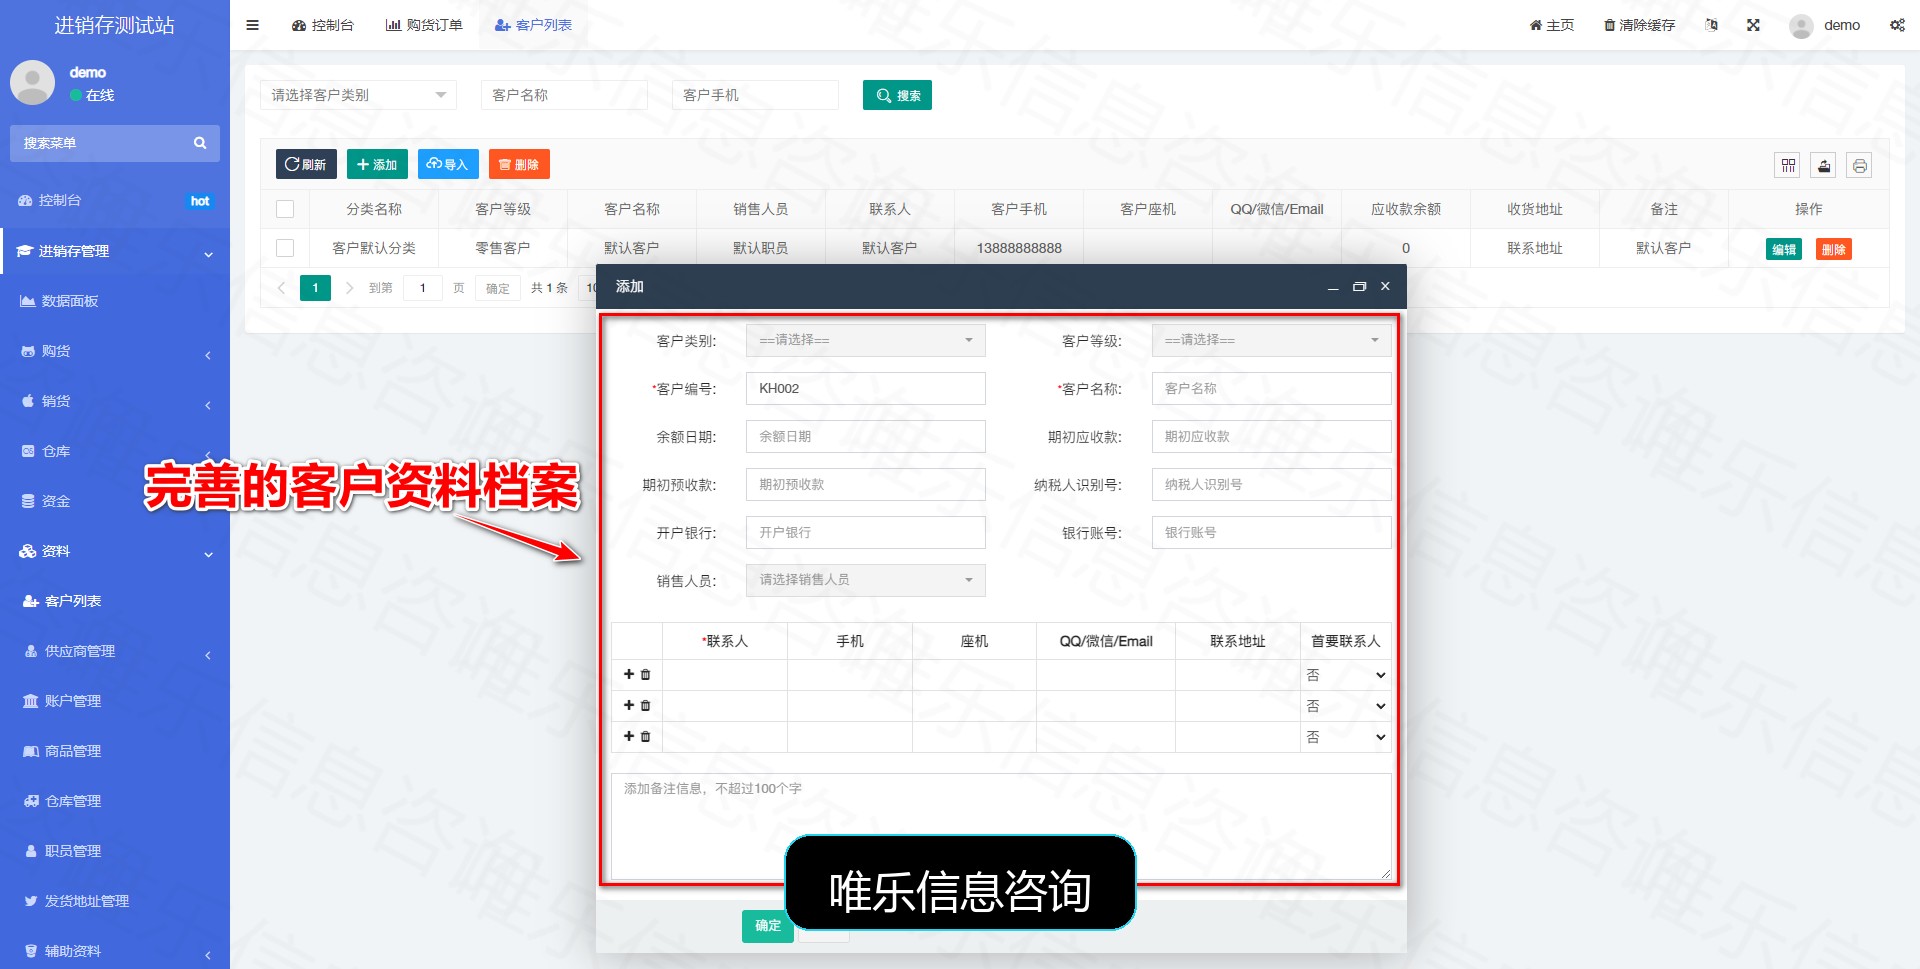Clear cache via 清除缓存
The image size is (1920, 969).
1639,25
